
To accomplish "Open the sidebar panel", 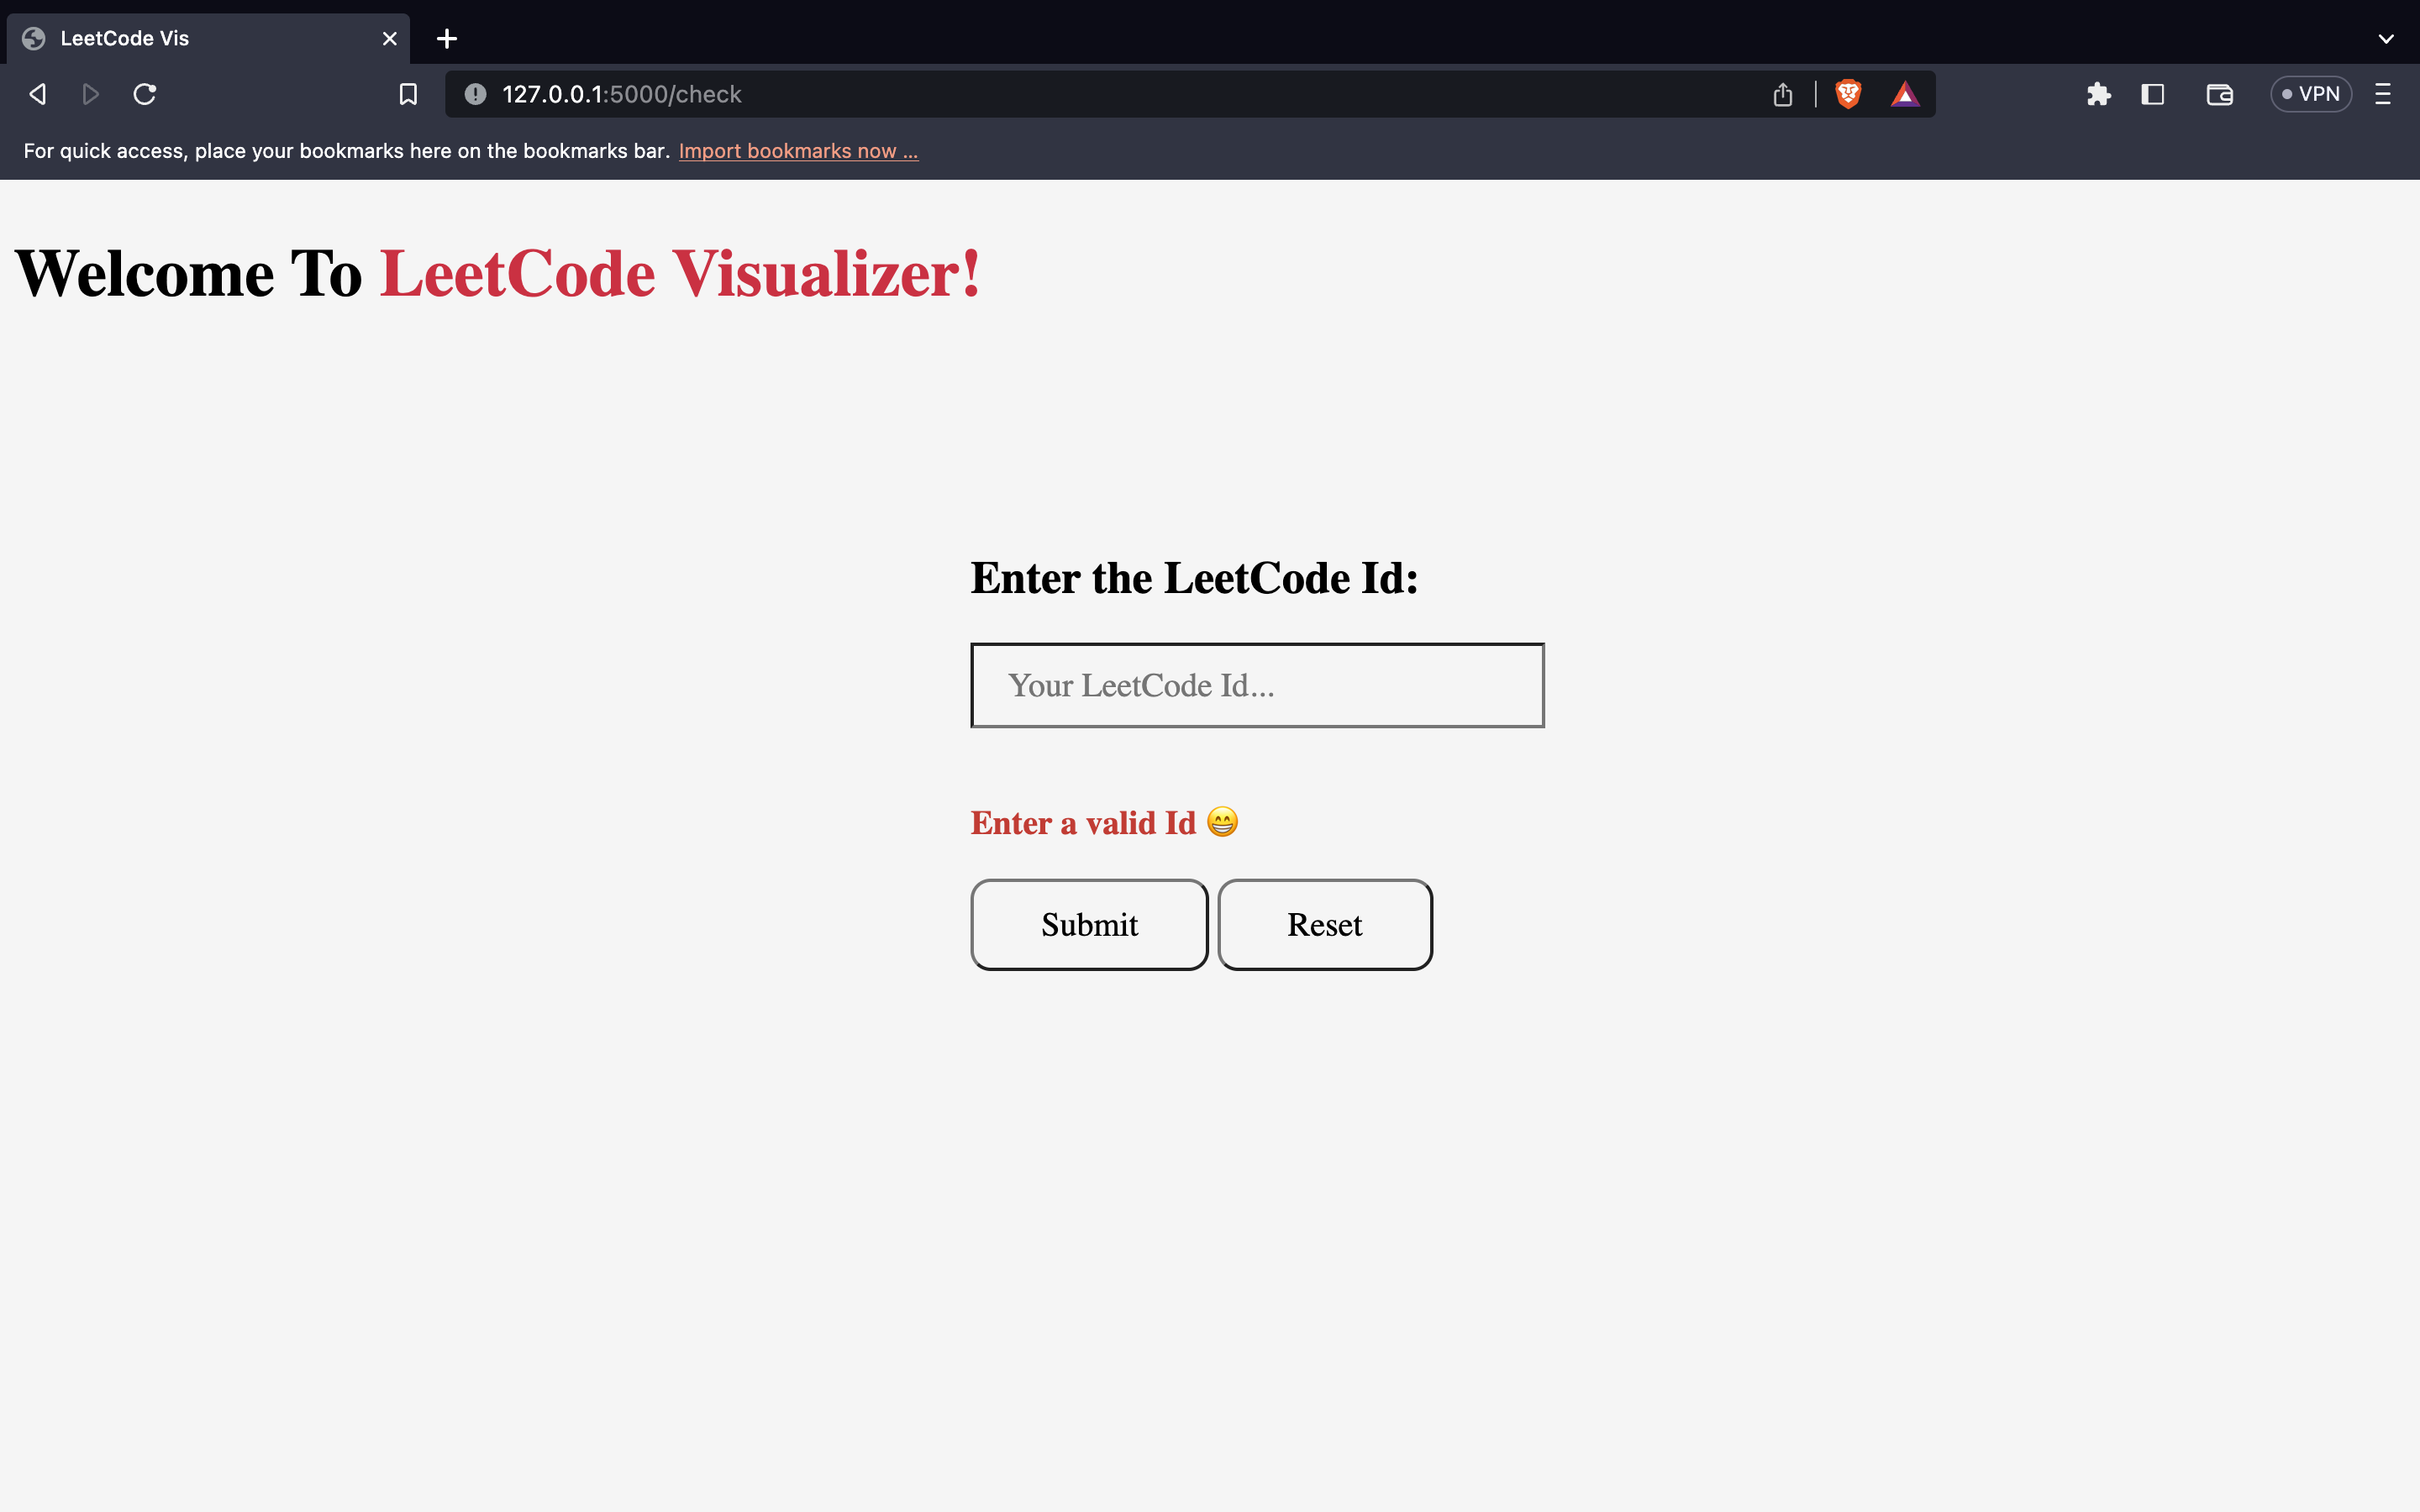I will 2152,93.
